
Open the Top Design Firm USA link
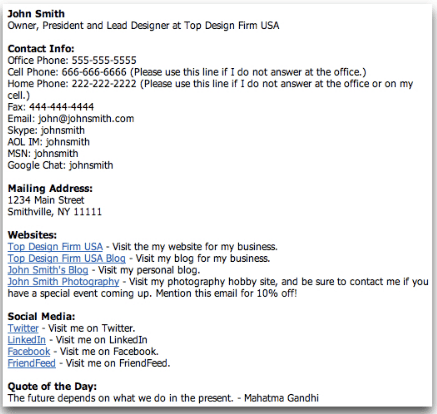[55, 247]
